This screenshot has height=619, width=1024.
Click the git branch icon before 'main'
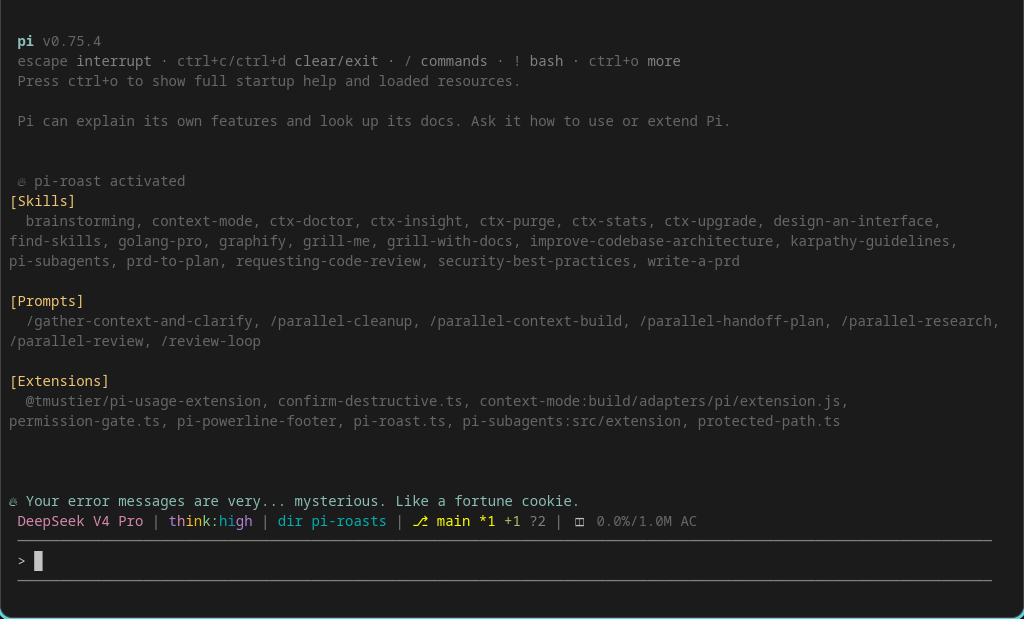point(420,522)
